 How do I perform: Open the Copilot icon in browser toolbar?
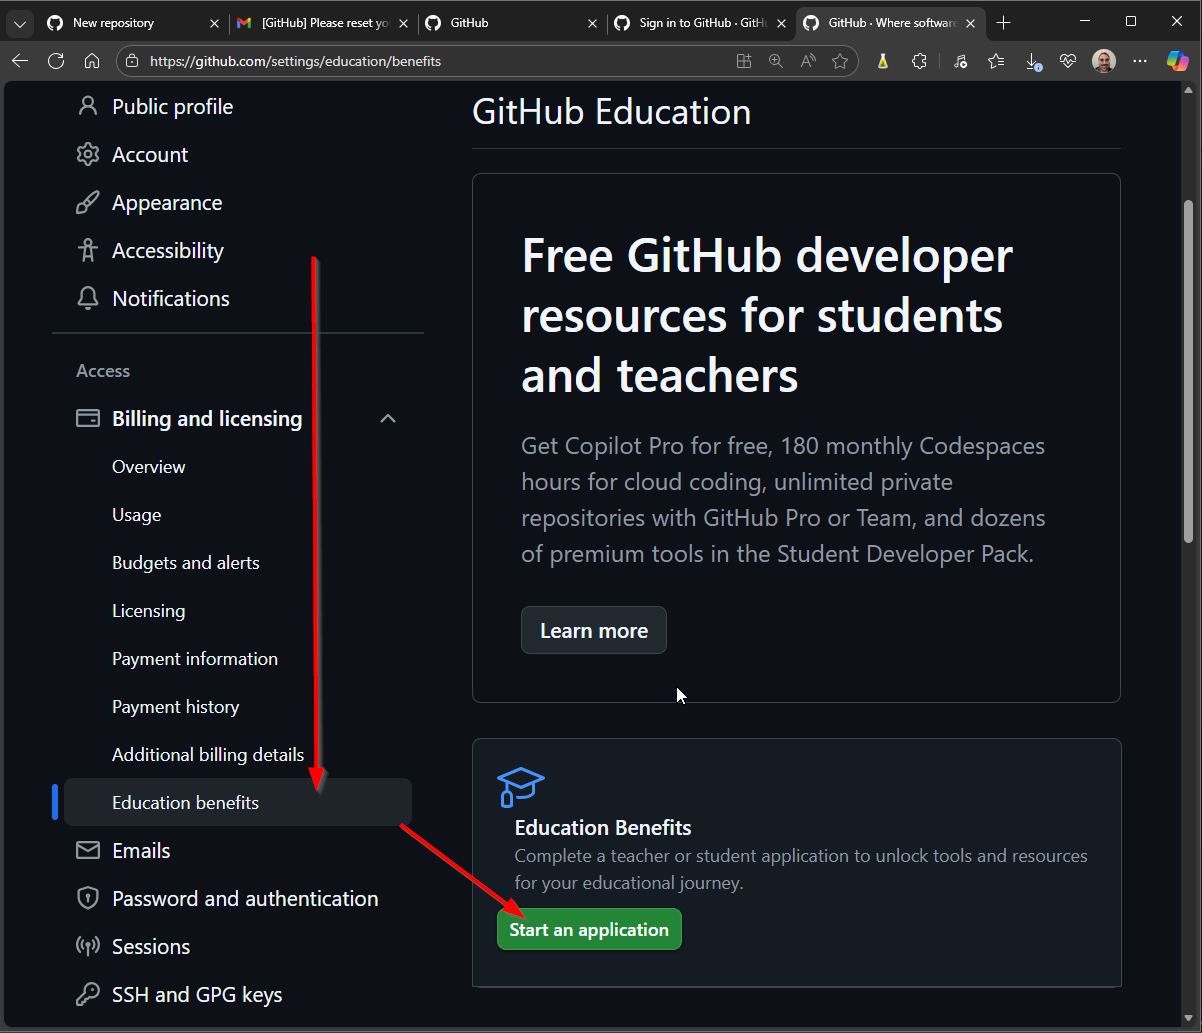pyautogui.click(x=1177, y=61)
